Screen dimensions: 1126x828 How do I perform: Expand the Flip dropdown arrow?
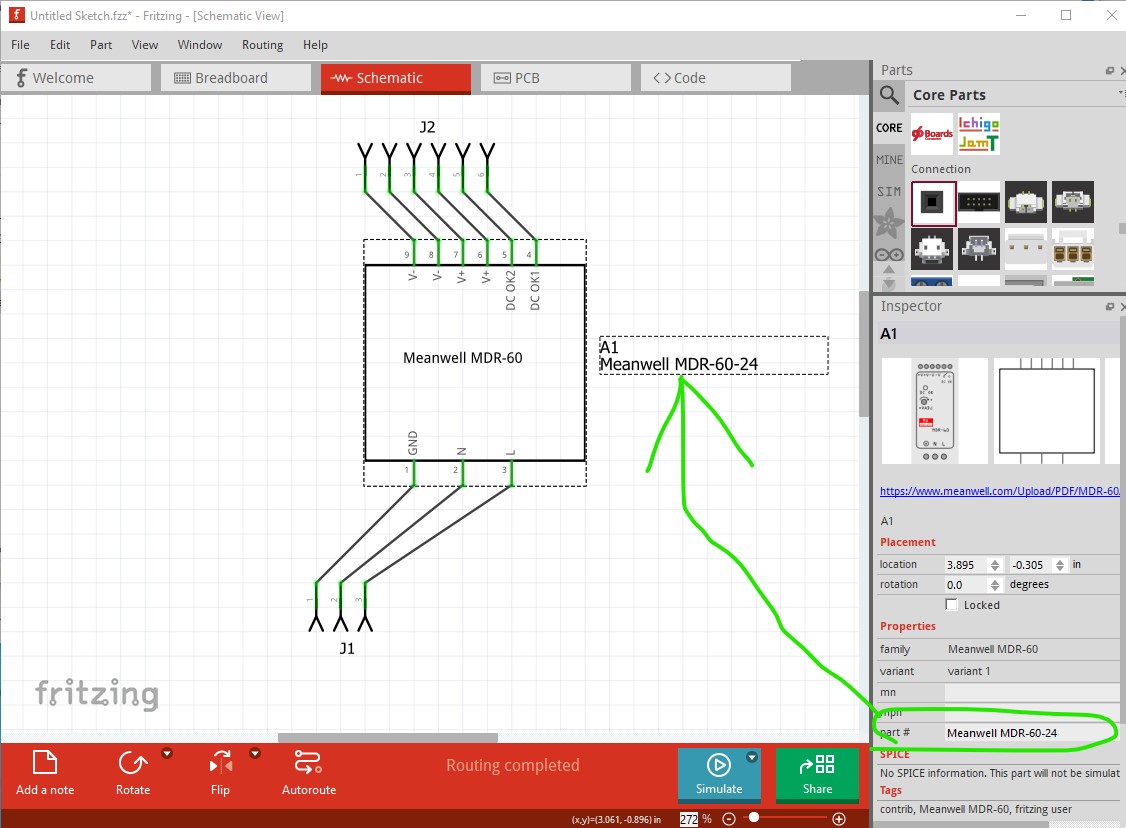point(255,754)
